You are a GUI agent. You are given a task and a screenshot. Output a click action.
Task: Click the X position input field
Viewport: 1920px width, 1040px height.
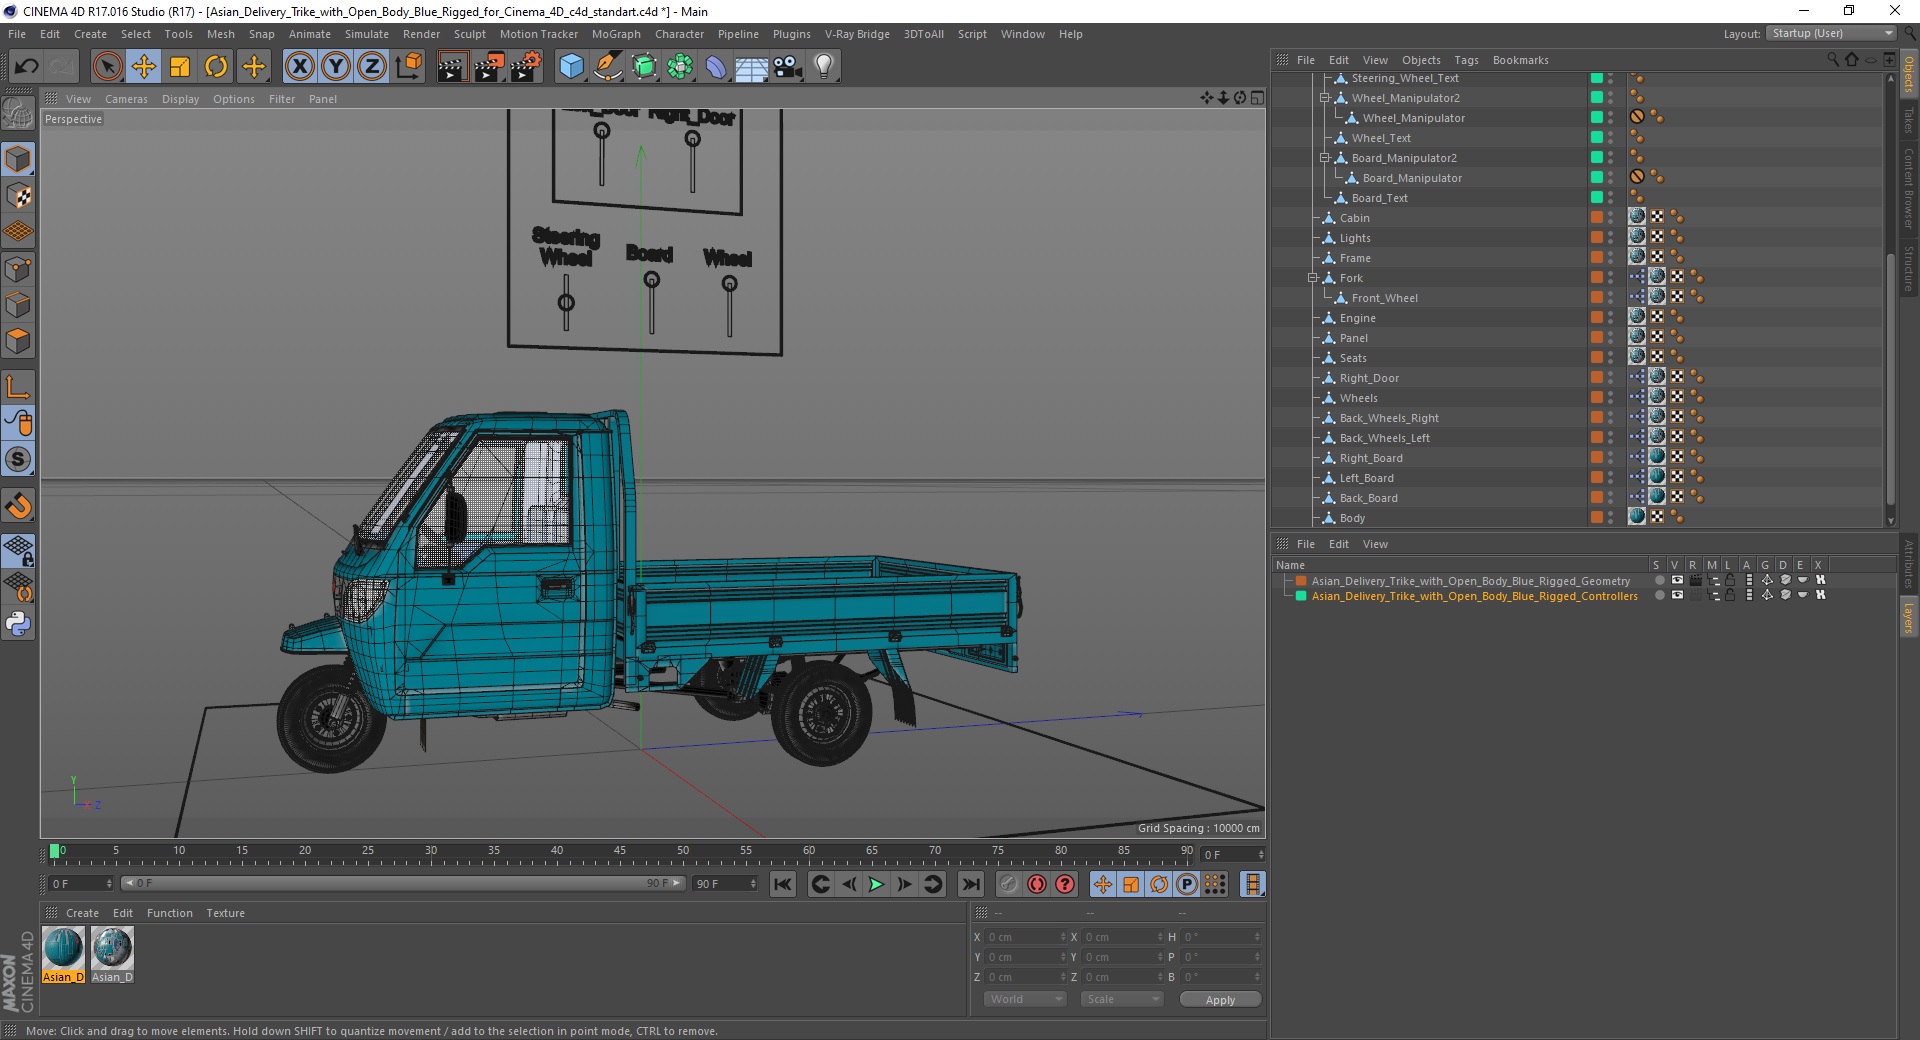[x=1024, y=937]
